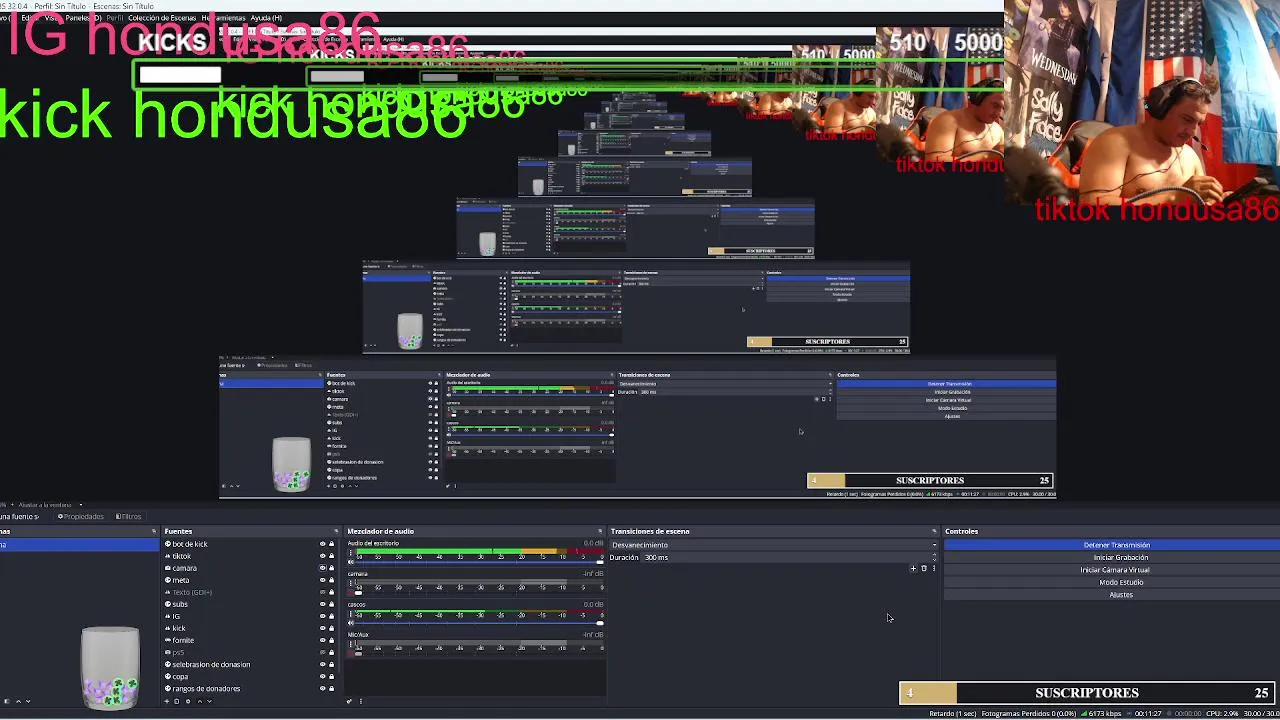
Task: Click Iniciar Grabación button
Action: (1112, 557)
